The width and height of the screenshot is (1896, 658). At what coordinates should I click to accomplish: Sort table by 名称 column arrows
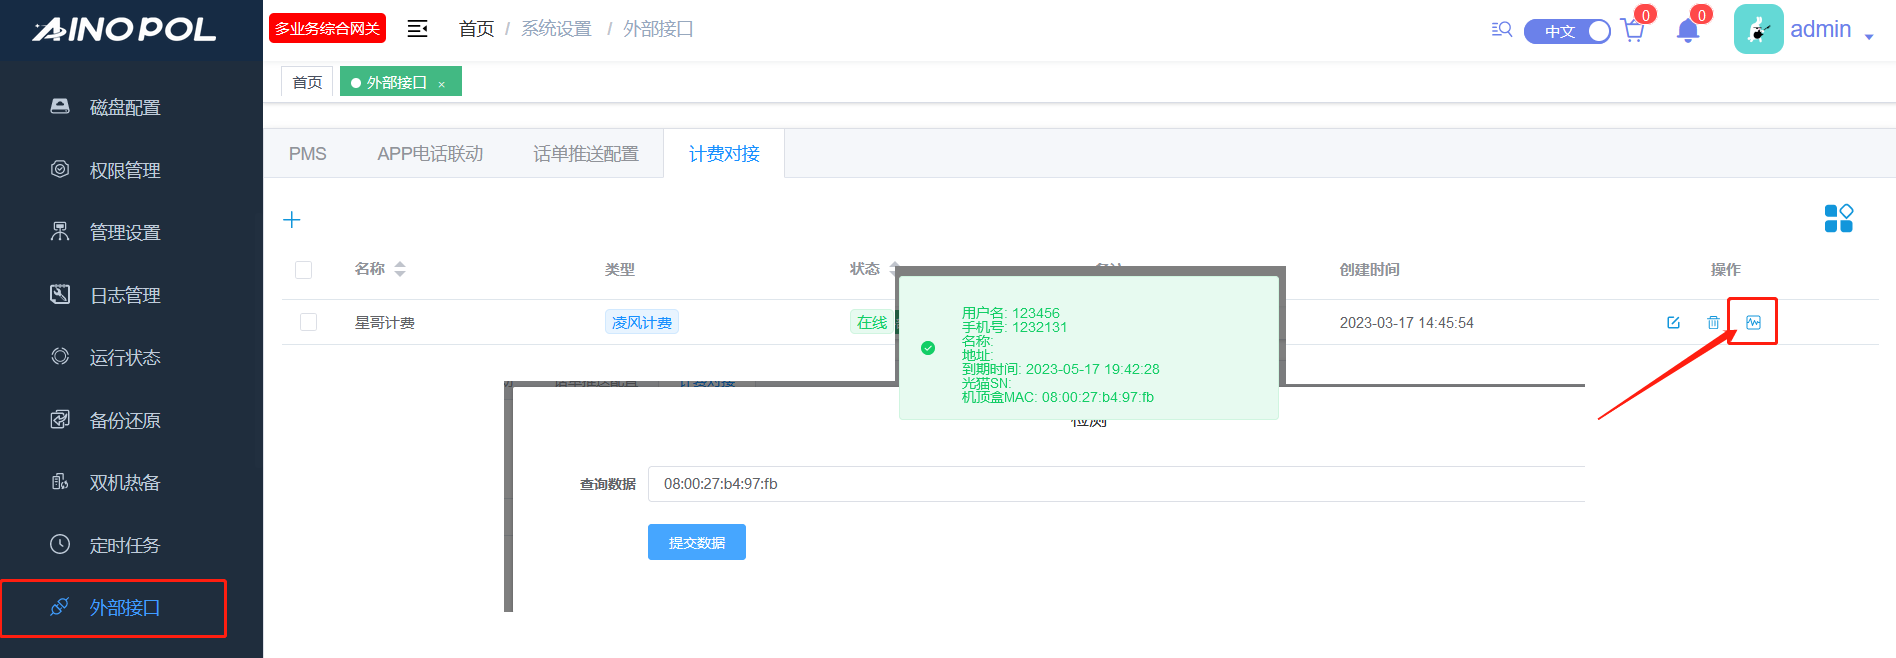point(400,269)
